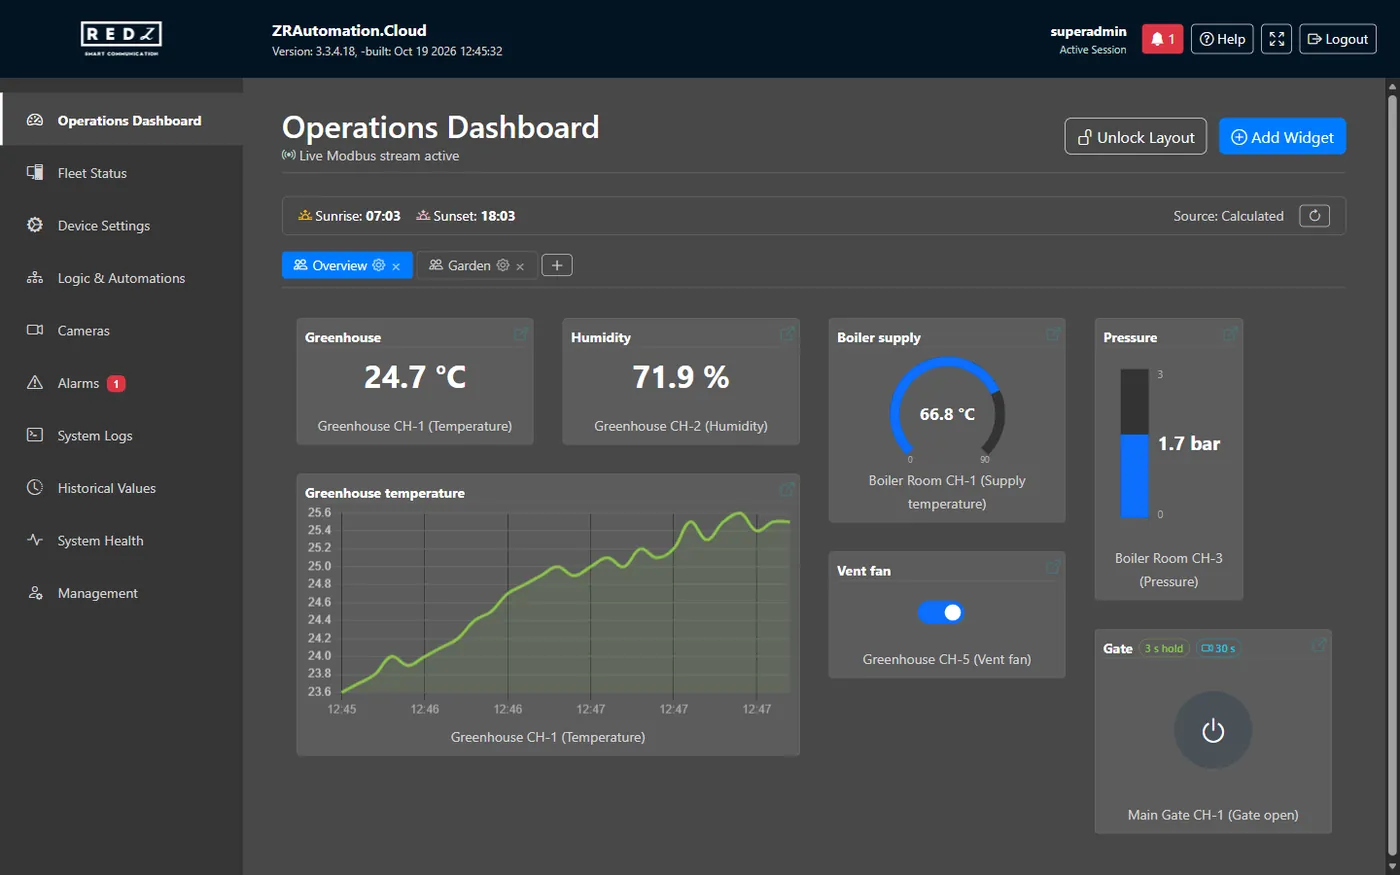
Task: Close the Overview tab with its x
Action: point(396,266)
